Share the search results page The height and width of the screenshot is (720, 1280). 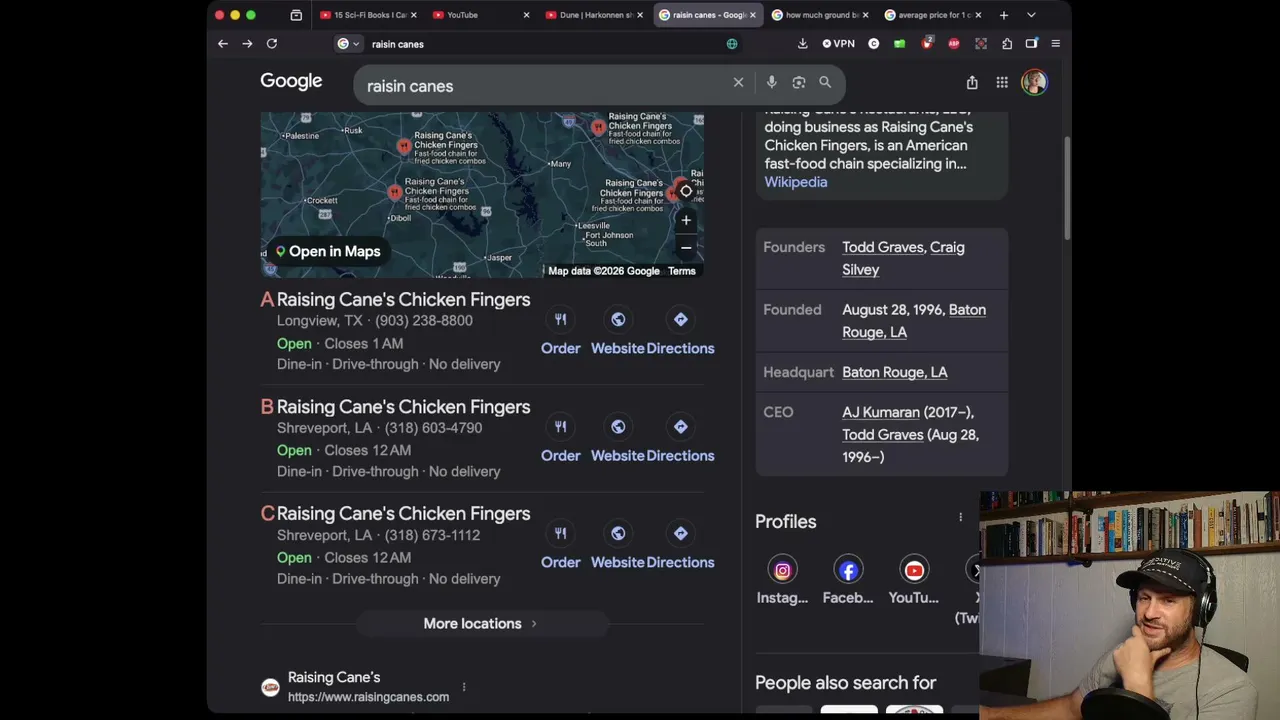(x=972, y=83)
